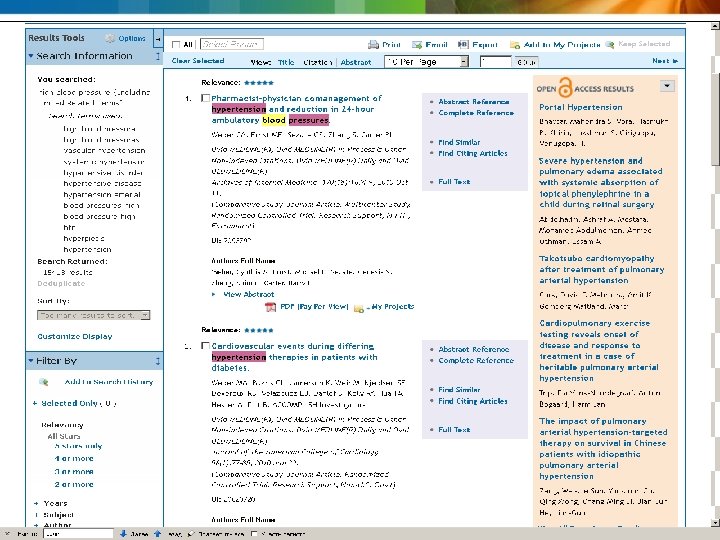Click the Go button beside the page number
Screen dimensions: 720x540
(526, 62)
